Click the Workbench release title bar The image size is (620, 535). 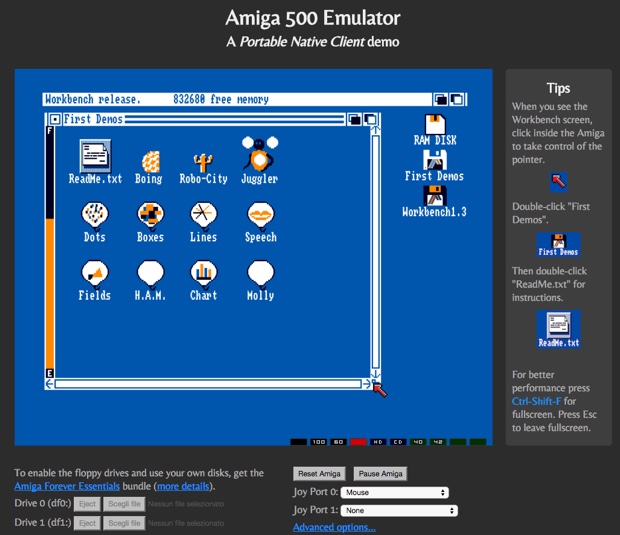tap(237, 99)
